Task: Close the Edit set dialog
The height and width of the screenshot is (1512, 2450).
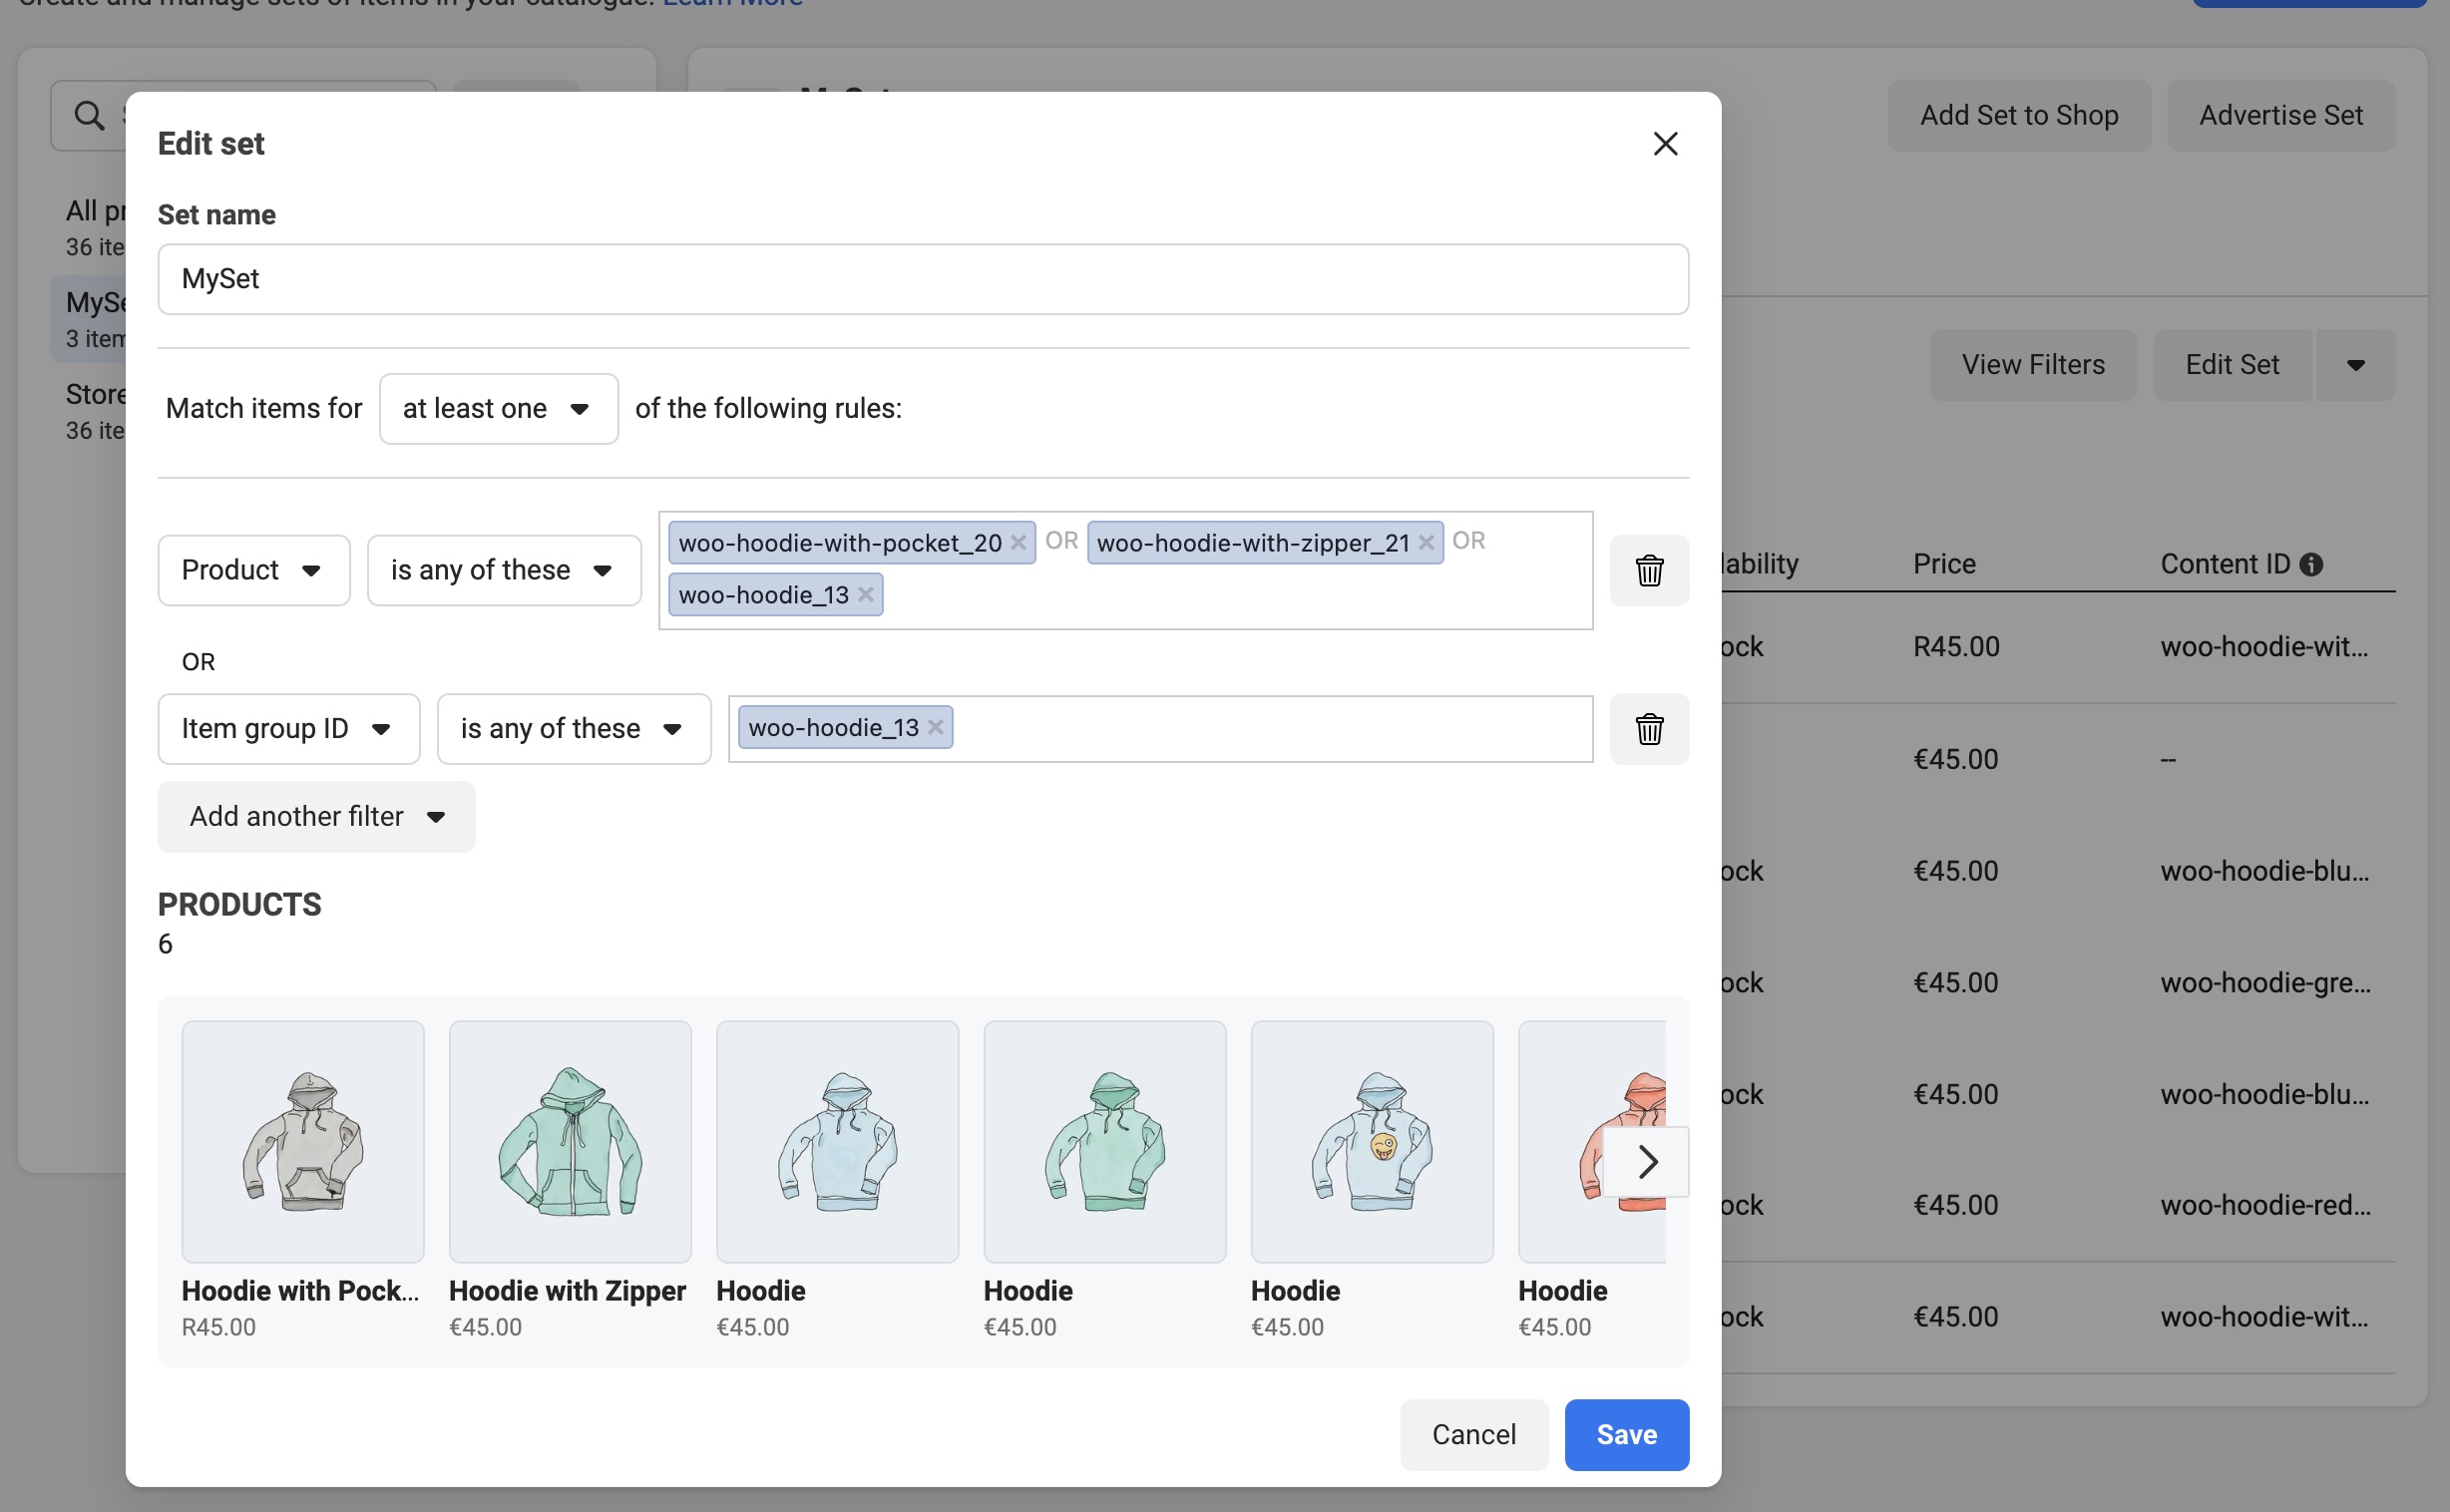Action: 1664,144
